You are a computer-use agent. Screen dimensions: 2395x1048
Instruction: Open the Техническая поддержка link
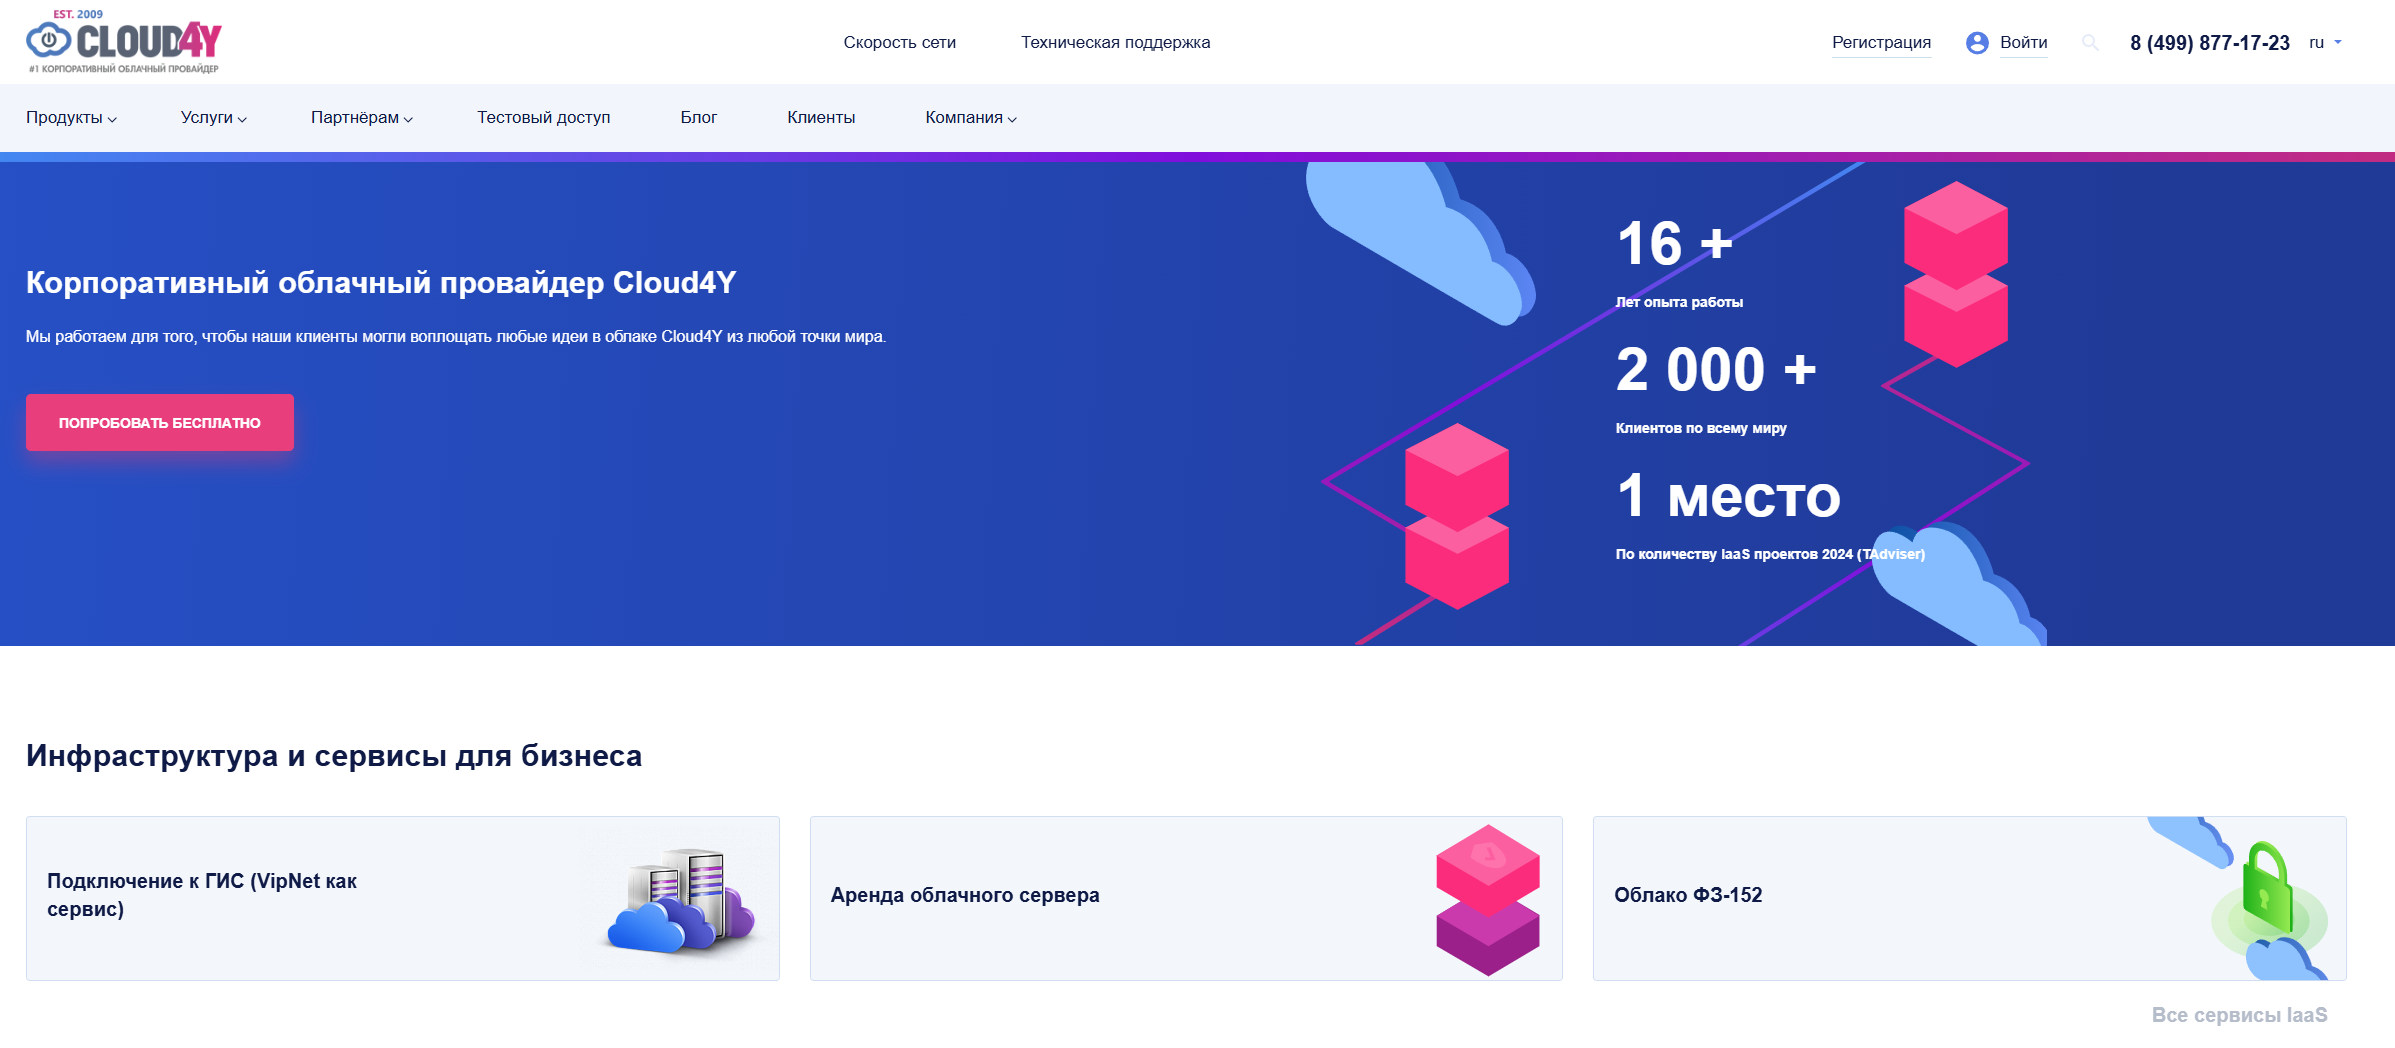[1115, 42]
